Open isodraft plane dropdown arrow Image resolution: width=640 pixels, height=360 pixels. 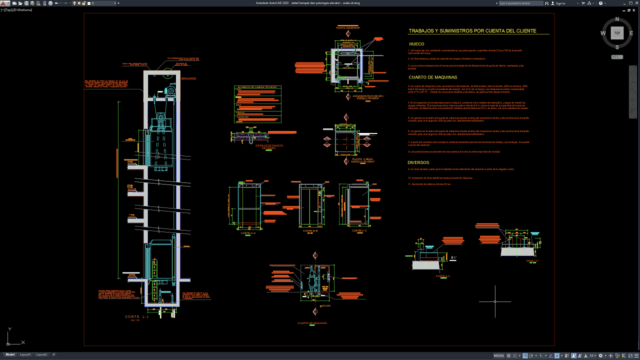tap(546, 356)
